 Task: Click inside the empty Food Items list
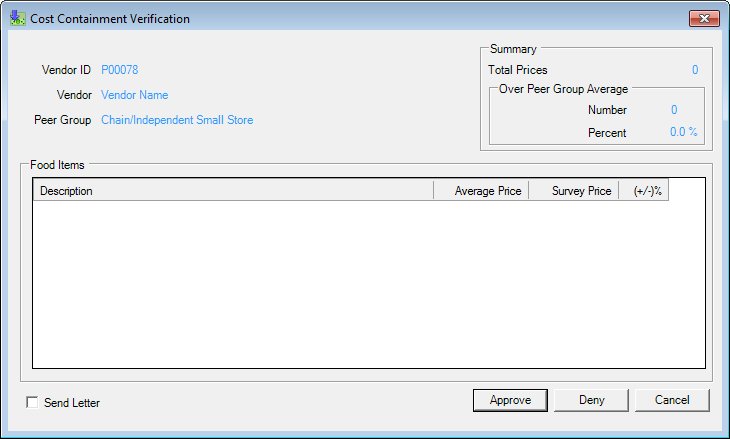tap(369, 284)
